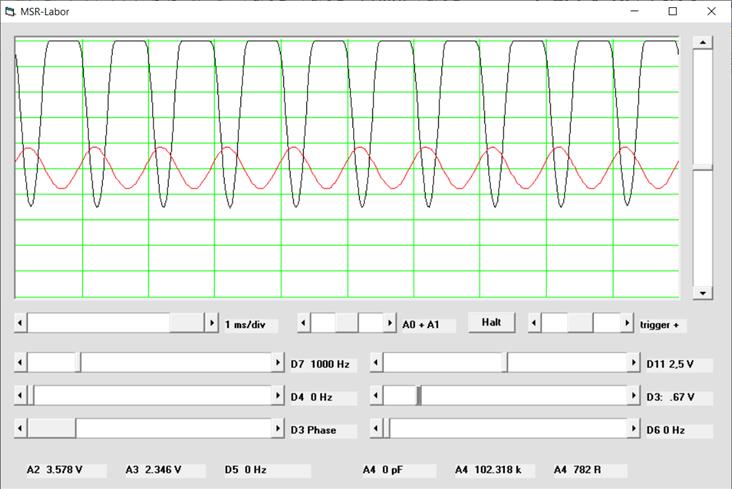Screen dimensions: 732x489
Task: Click right arrow of the 1 ms/div timebase scrollbar
Action: [211, 324]
